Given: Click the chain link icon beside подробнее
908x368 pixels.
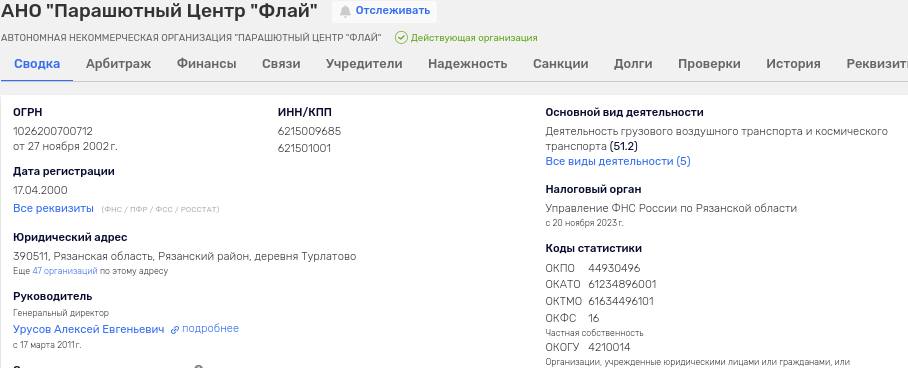Looking at the screenshot, I should (x=175, y=330).
